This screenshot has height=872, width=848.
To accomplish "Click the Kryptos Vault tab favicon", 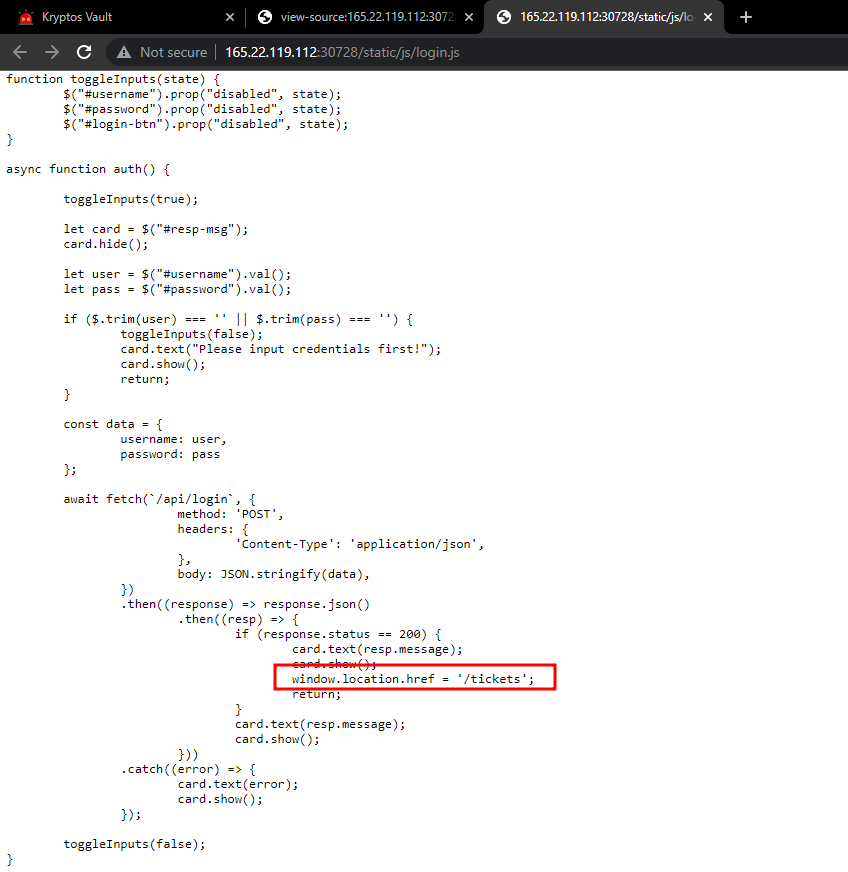I will (x=25, y=17).
